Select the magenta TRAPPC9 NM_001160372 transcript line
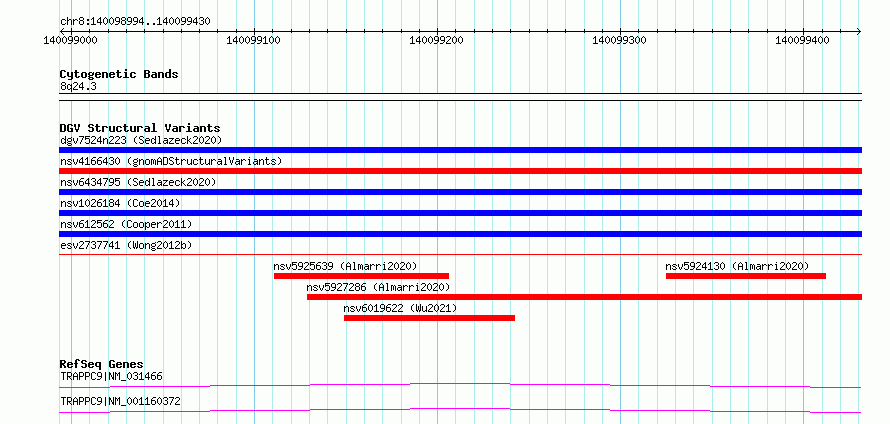Image resolution: width=890 pixels, height=424 pixels. [x=460, y=411]
